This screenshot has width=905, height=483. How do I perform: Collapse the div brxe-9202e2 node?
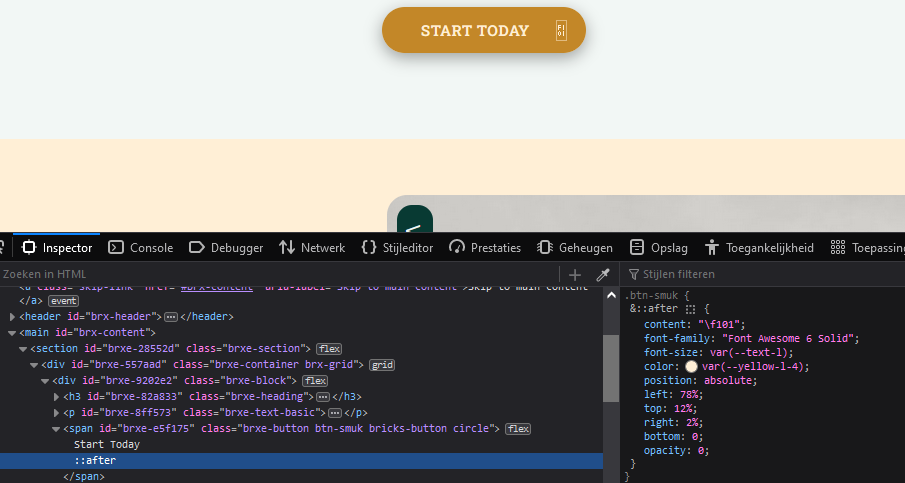45,381
